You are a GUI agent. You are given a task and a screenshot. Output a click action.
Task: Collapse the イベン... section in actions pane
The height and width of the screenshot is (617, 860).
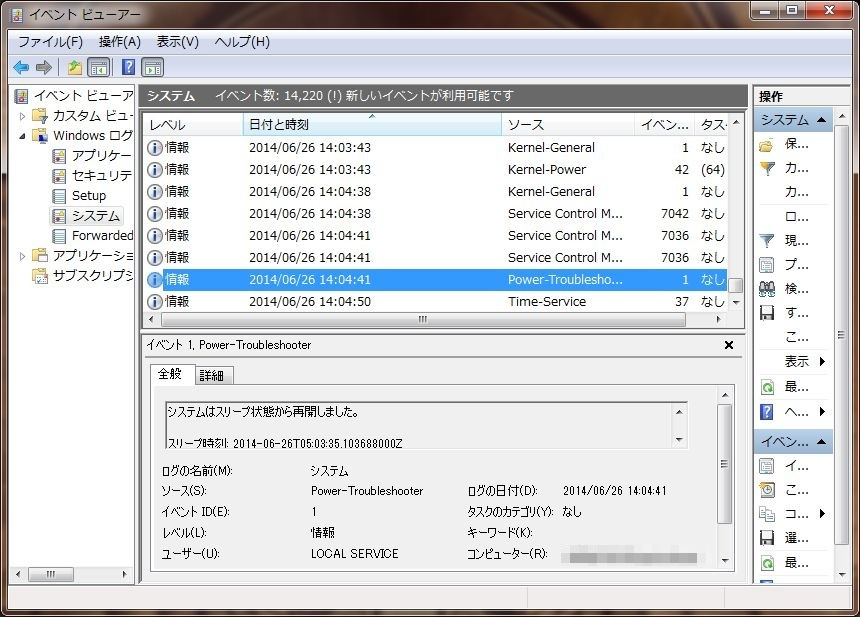(x=822, y=441)
